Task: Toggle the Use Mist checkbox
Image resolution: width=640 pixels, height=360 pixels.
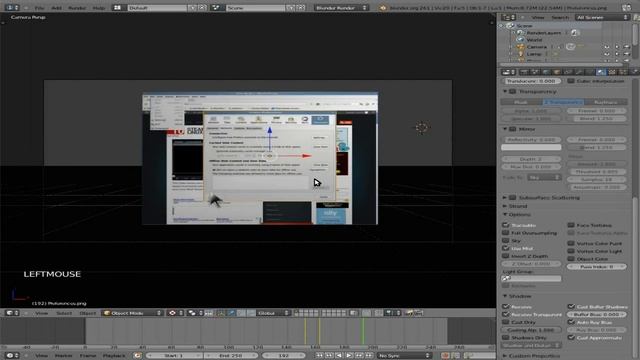Action: point(506,248)
